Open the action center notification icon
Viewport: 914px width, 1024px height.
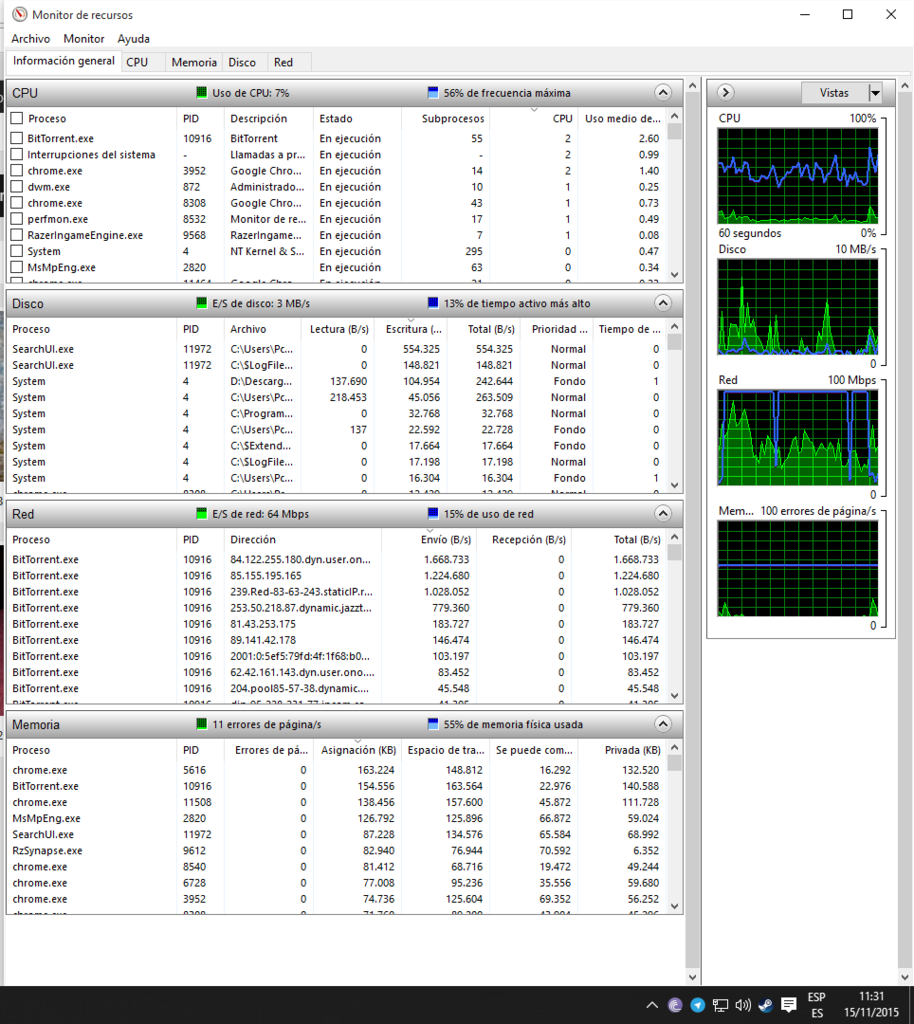click(789, 1005)
